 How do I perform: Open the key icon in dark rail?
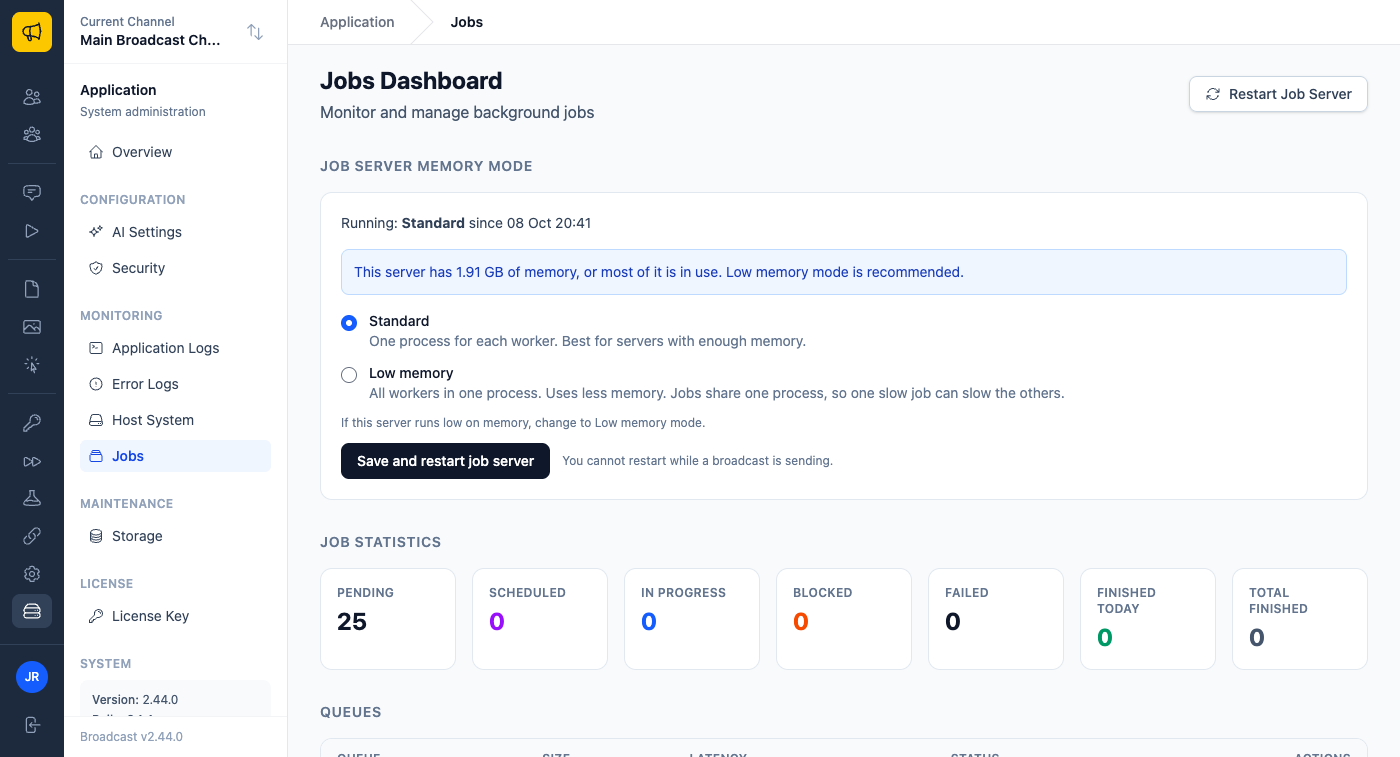[32, 423]
